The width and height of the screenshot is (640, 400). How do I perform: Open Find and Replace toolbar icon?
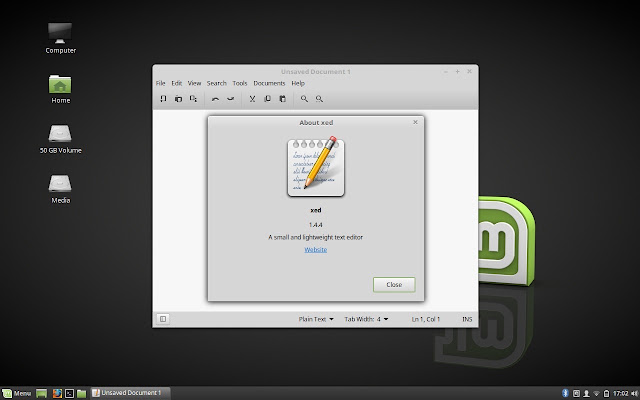coord(319,99)
